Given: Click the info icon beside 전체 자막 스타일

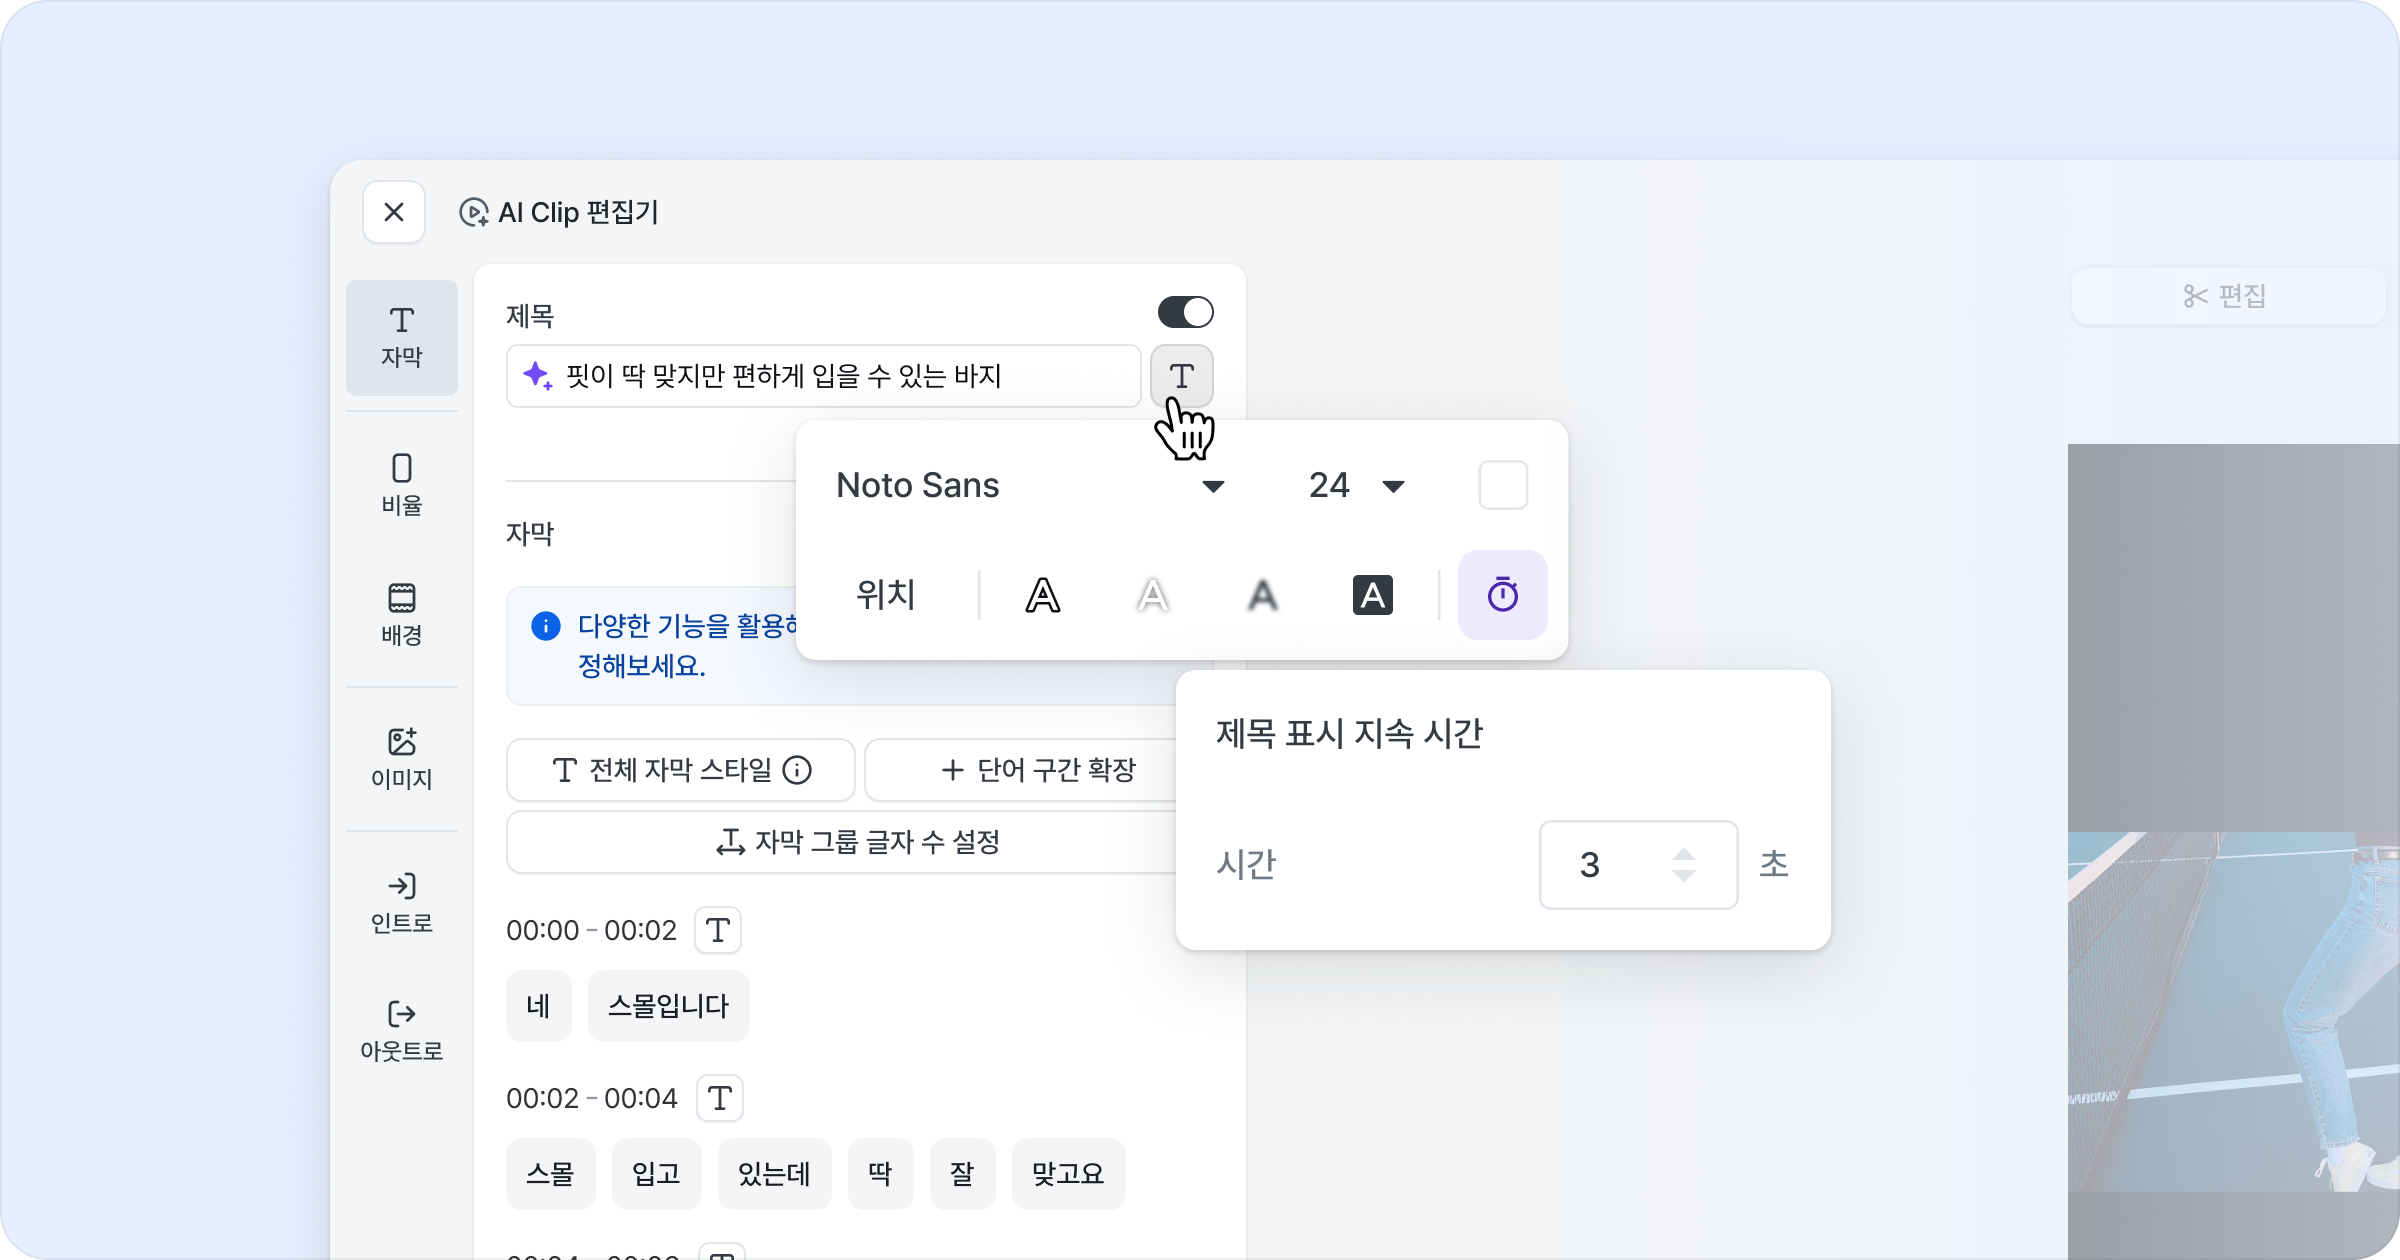Looking at the screenshot, I should [x=797, y=770].
